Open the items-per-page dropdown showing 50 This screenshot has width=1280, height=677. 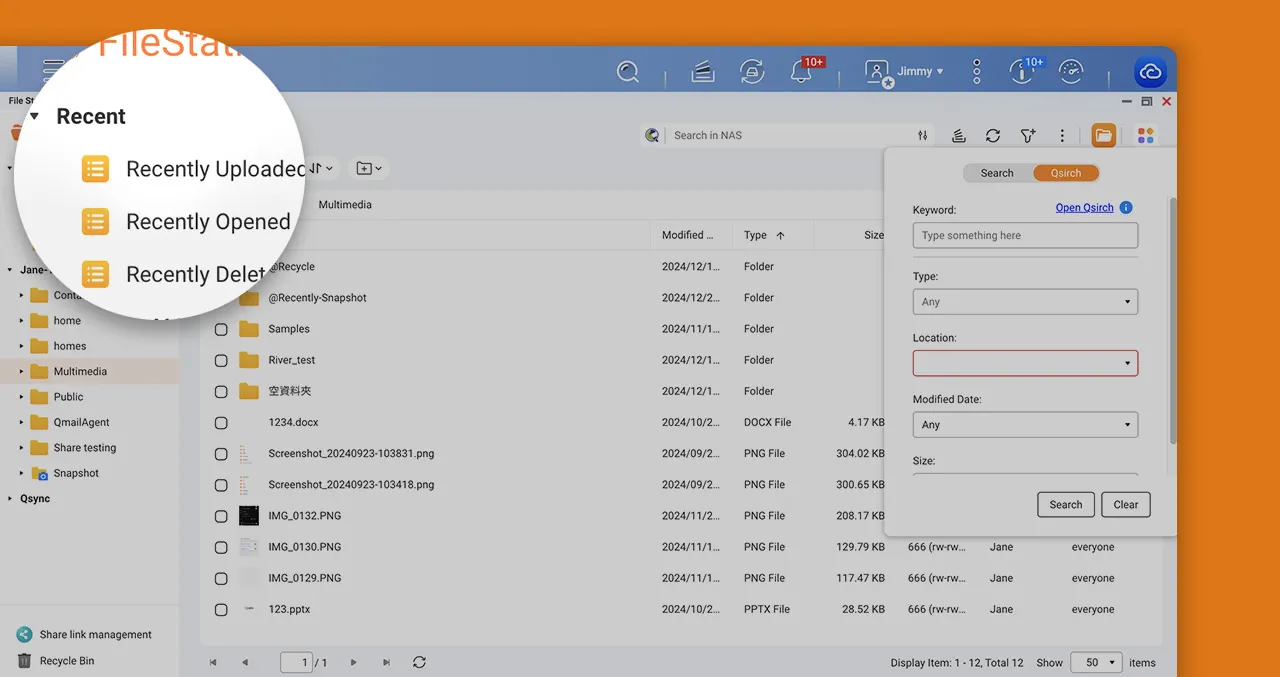(x=1096, y=662)
